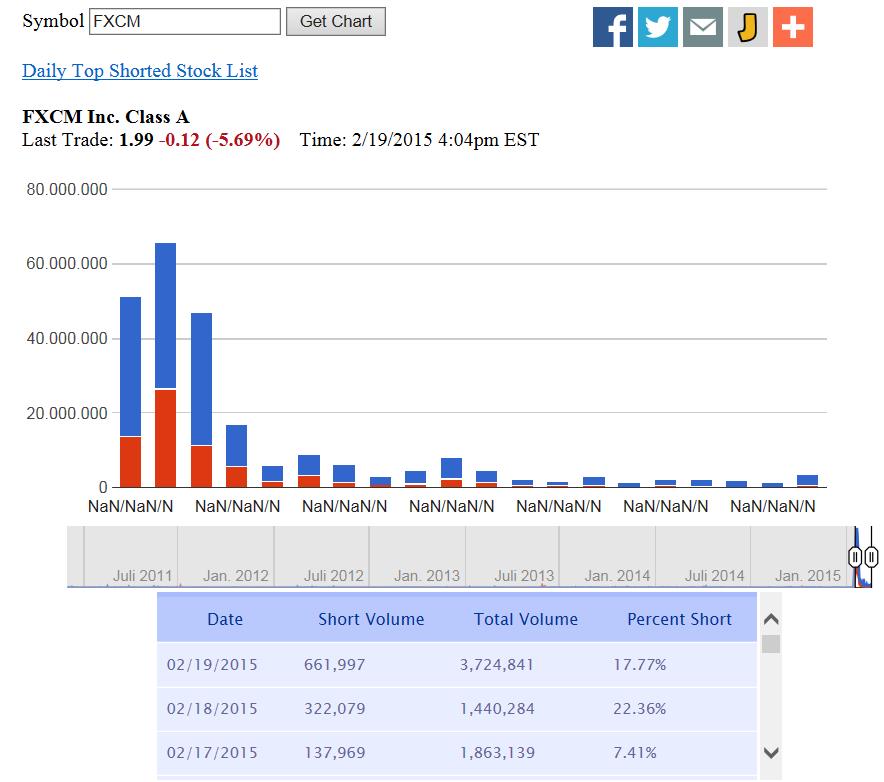Share the chart on Facebook

pos(612,27)
